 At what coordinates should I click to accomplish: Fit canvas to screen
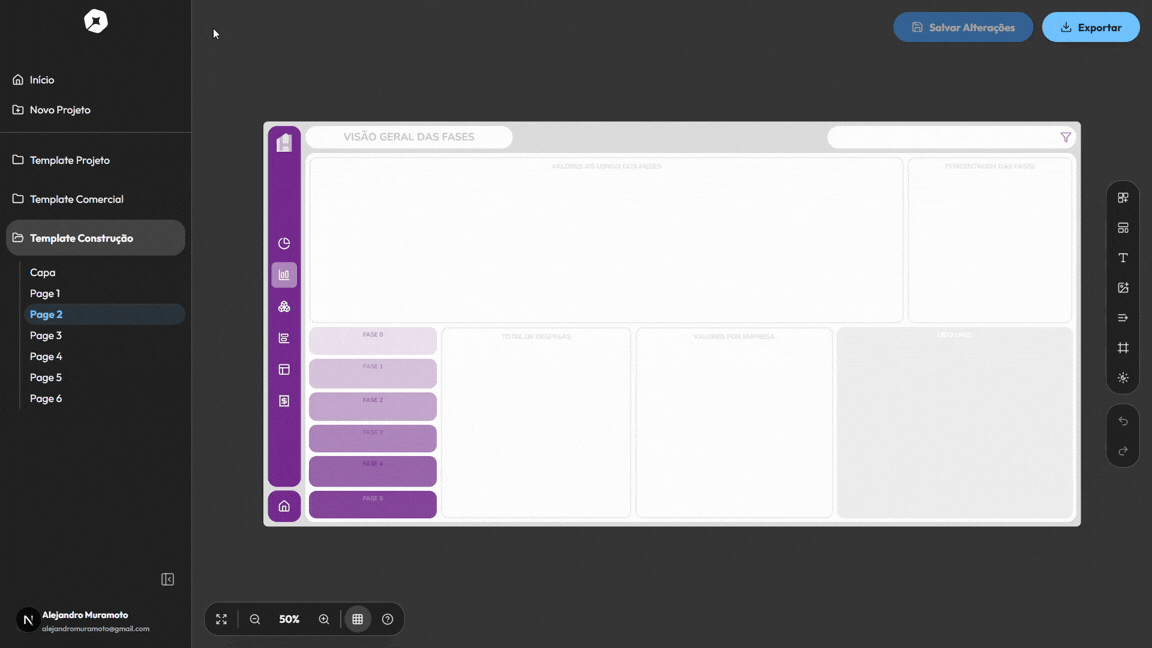[221, 619]
